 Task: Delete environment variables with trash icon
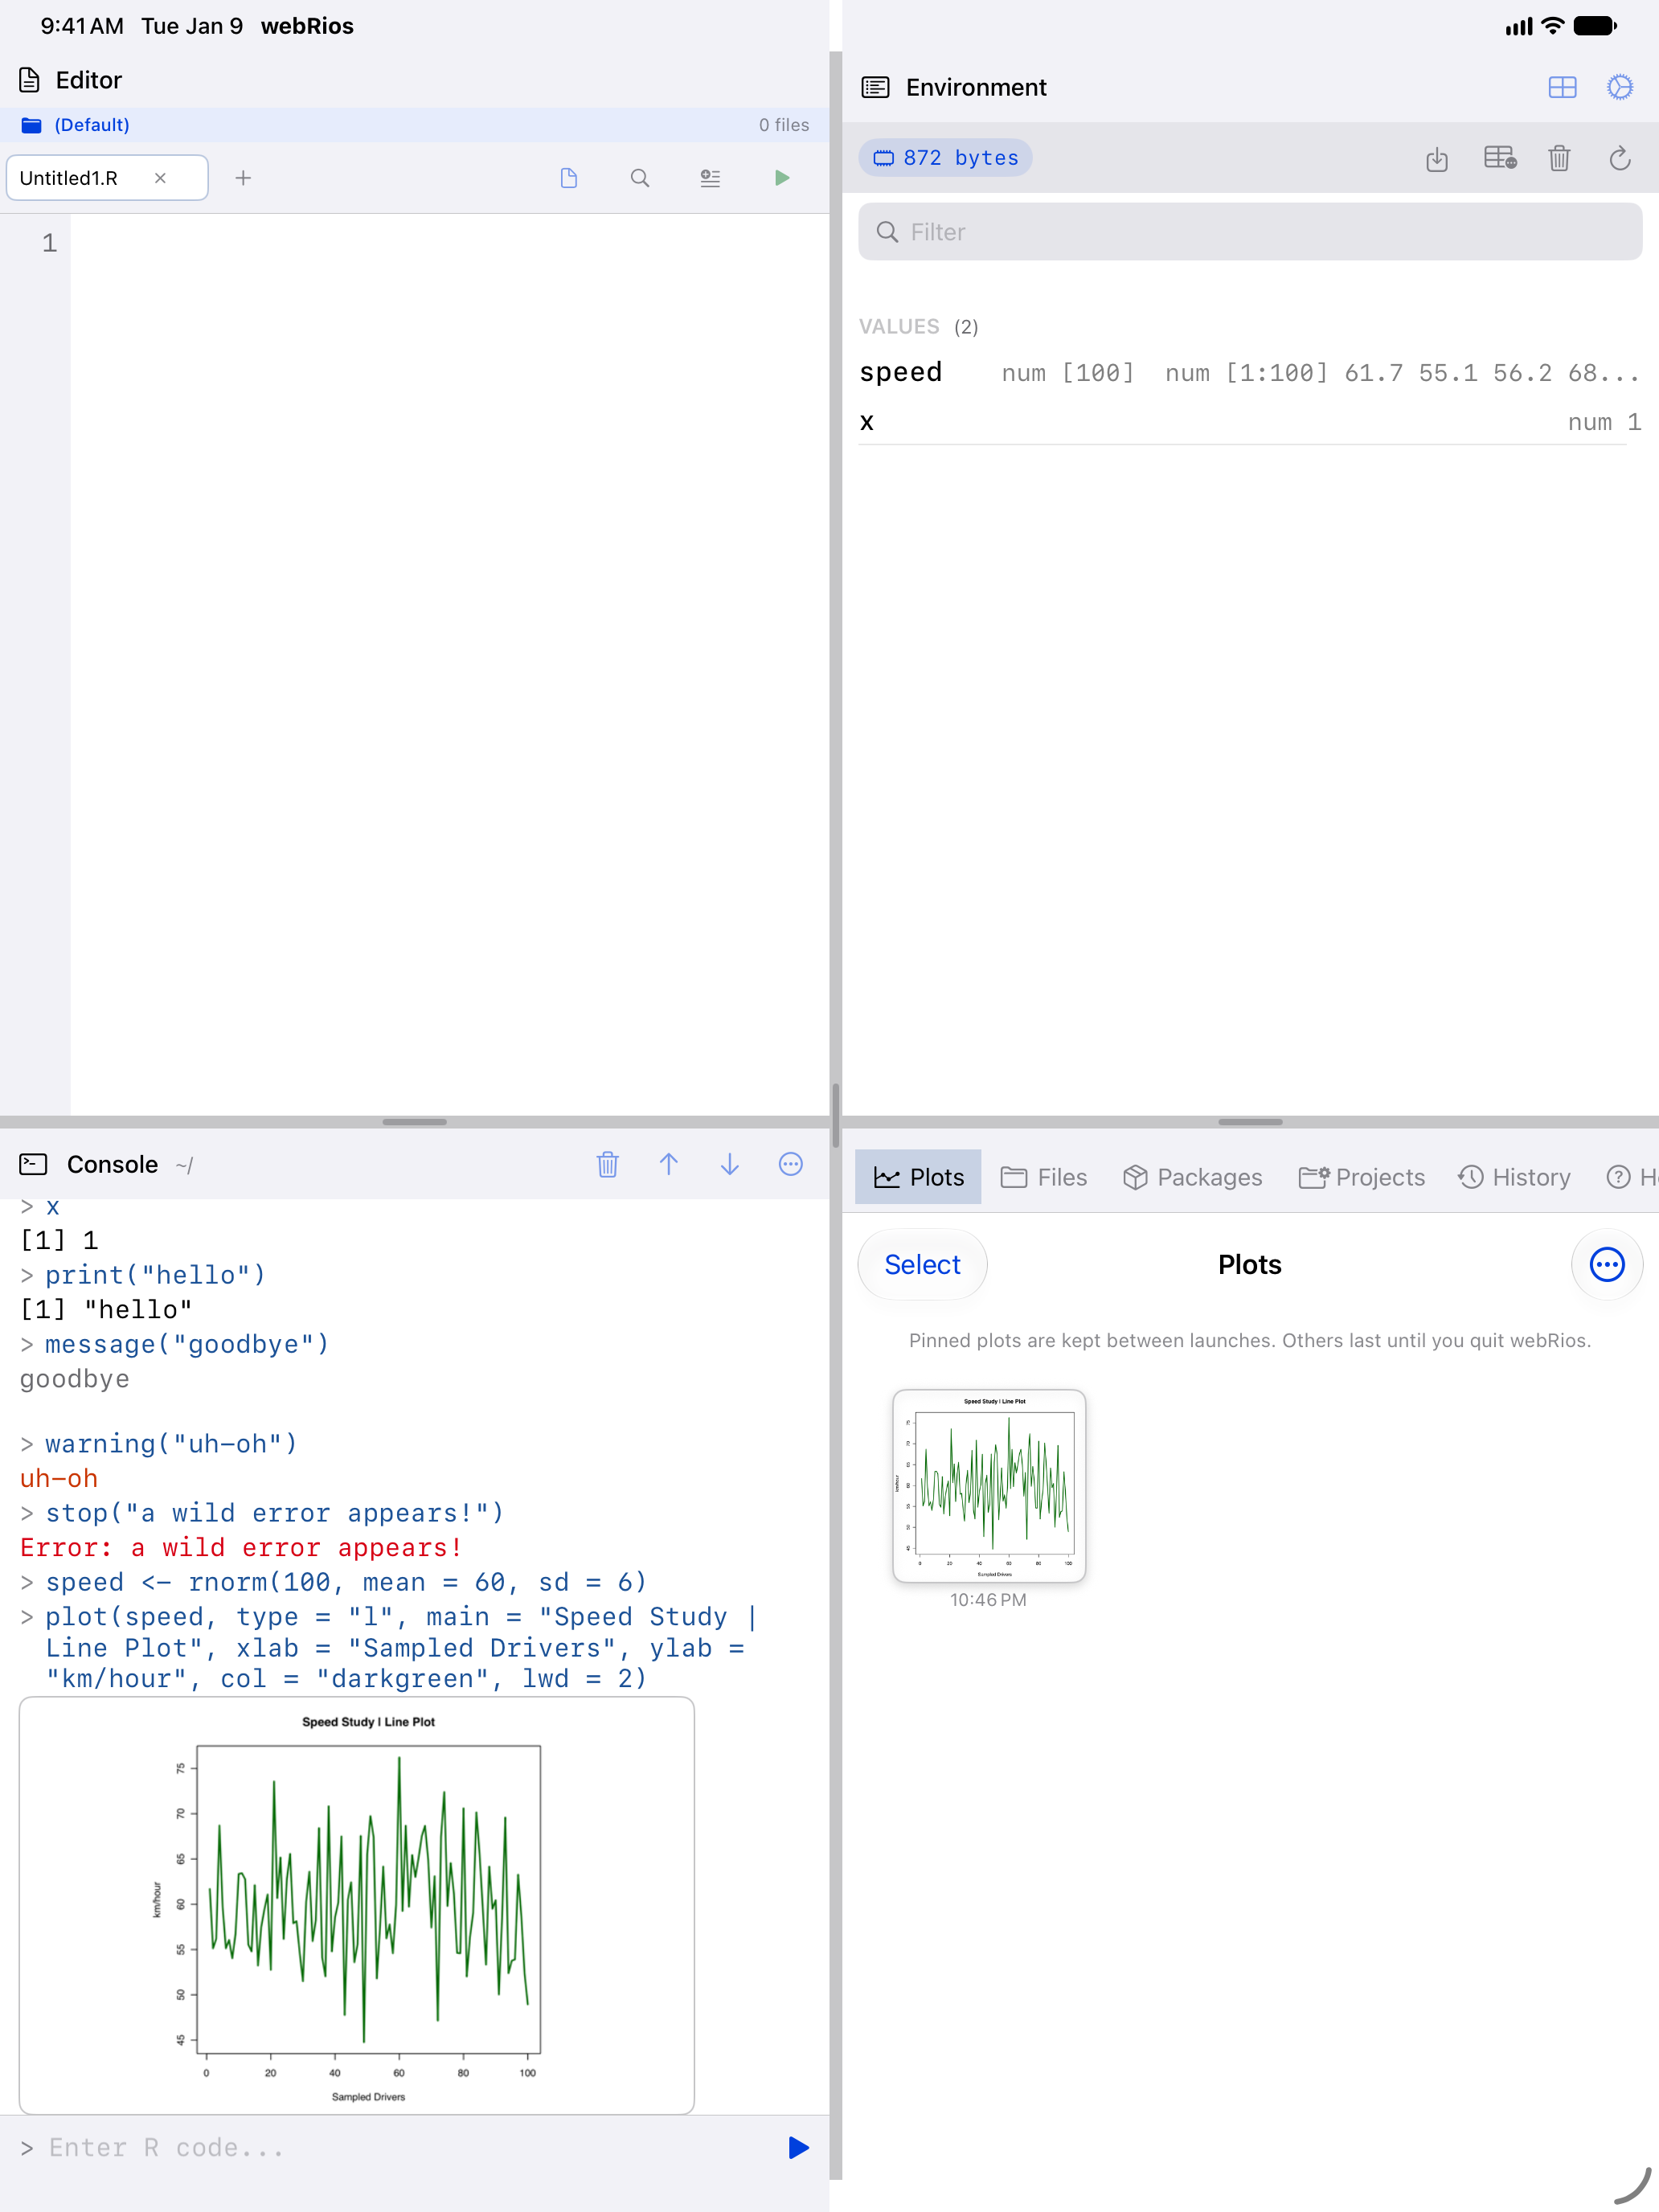[x=1559, y=158]
